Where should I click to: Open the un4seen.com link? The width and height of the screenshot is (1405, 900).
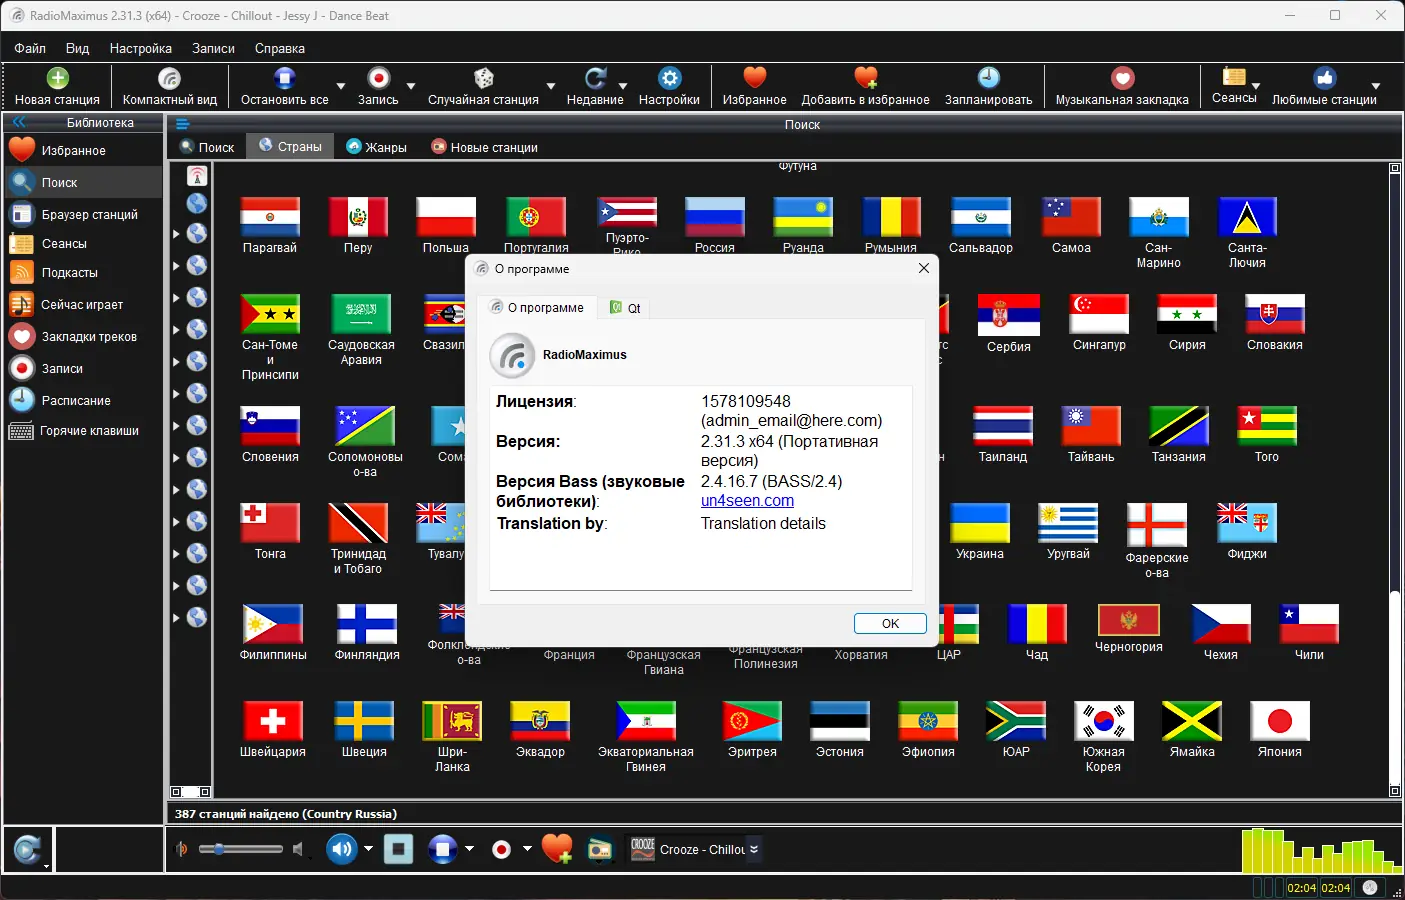(747, 501)
